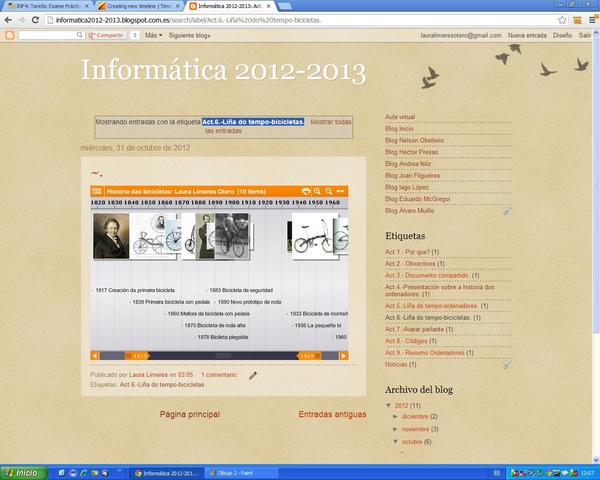Collapse 2012 archive tree

(x=388, y=405)
